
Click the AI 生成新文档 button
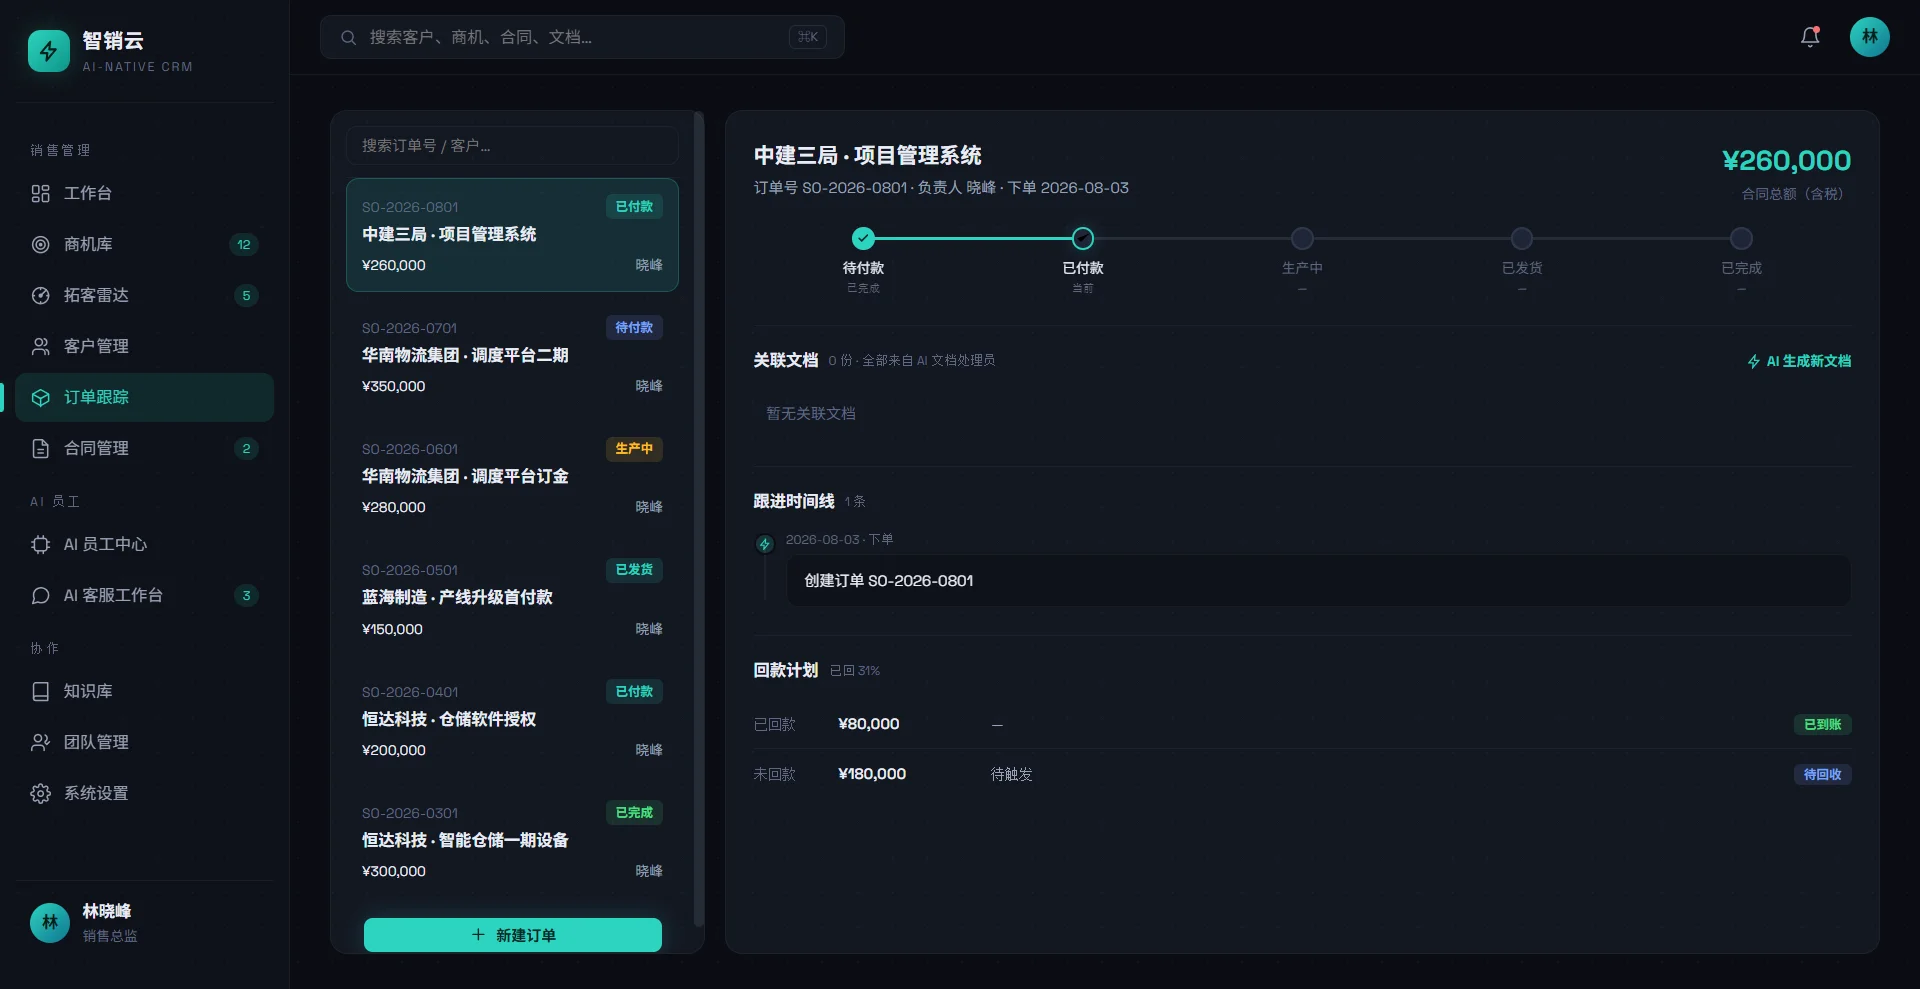(1799, 361)
